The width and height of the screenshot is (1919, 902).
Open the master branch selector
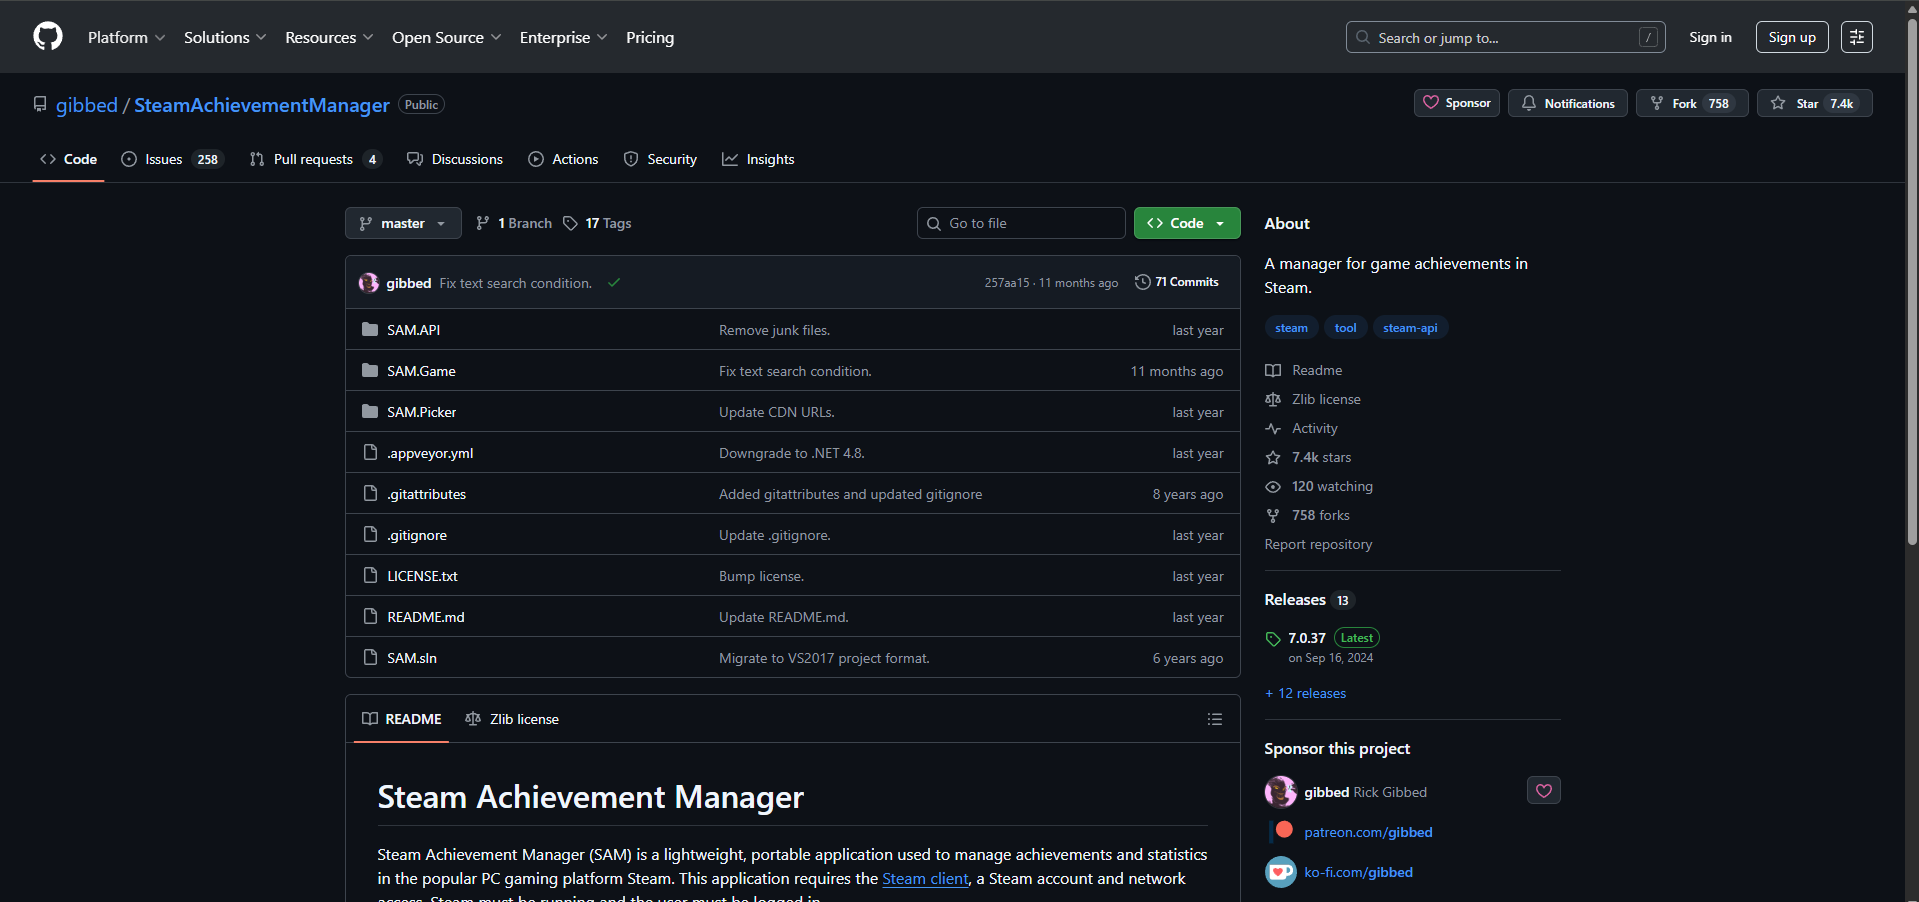point(403,223)
